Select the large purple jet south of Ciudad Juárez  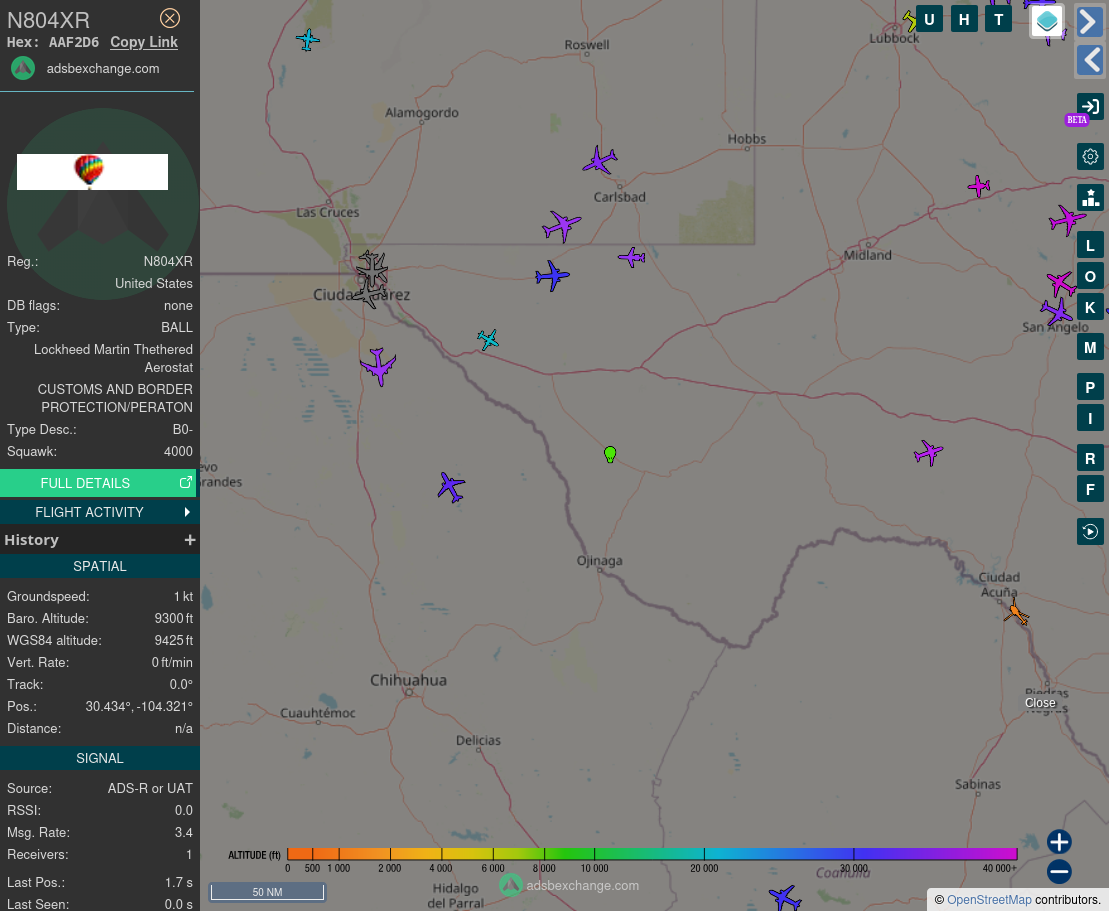click(378, 366)
